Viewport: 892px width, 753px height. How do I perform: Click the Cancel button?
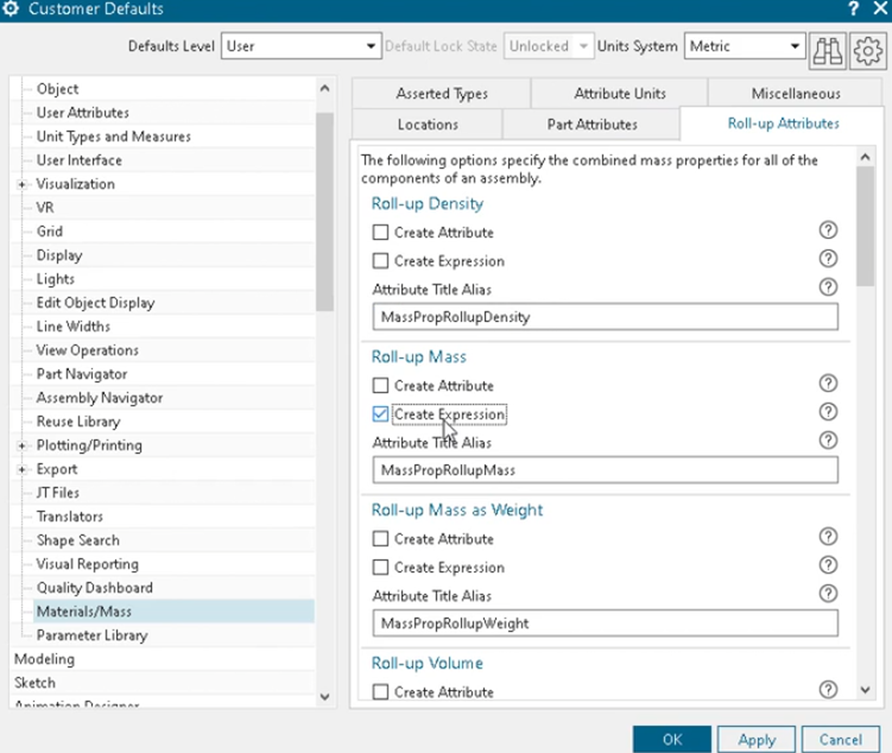[840, 740]
